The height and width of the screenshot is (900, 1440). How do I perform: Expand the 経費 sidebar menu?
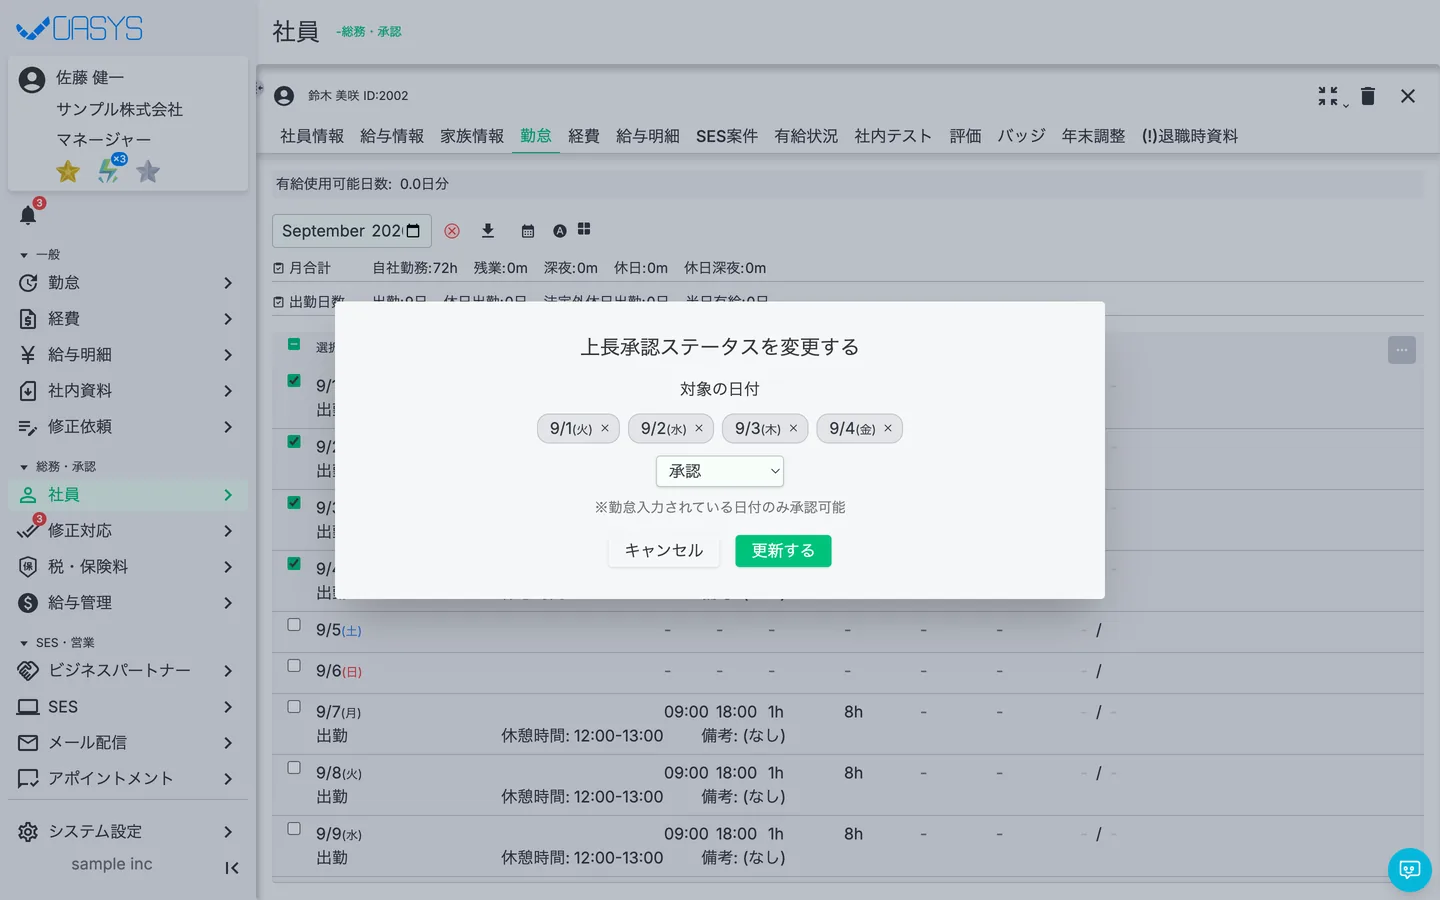[128, 319]
